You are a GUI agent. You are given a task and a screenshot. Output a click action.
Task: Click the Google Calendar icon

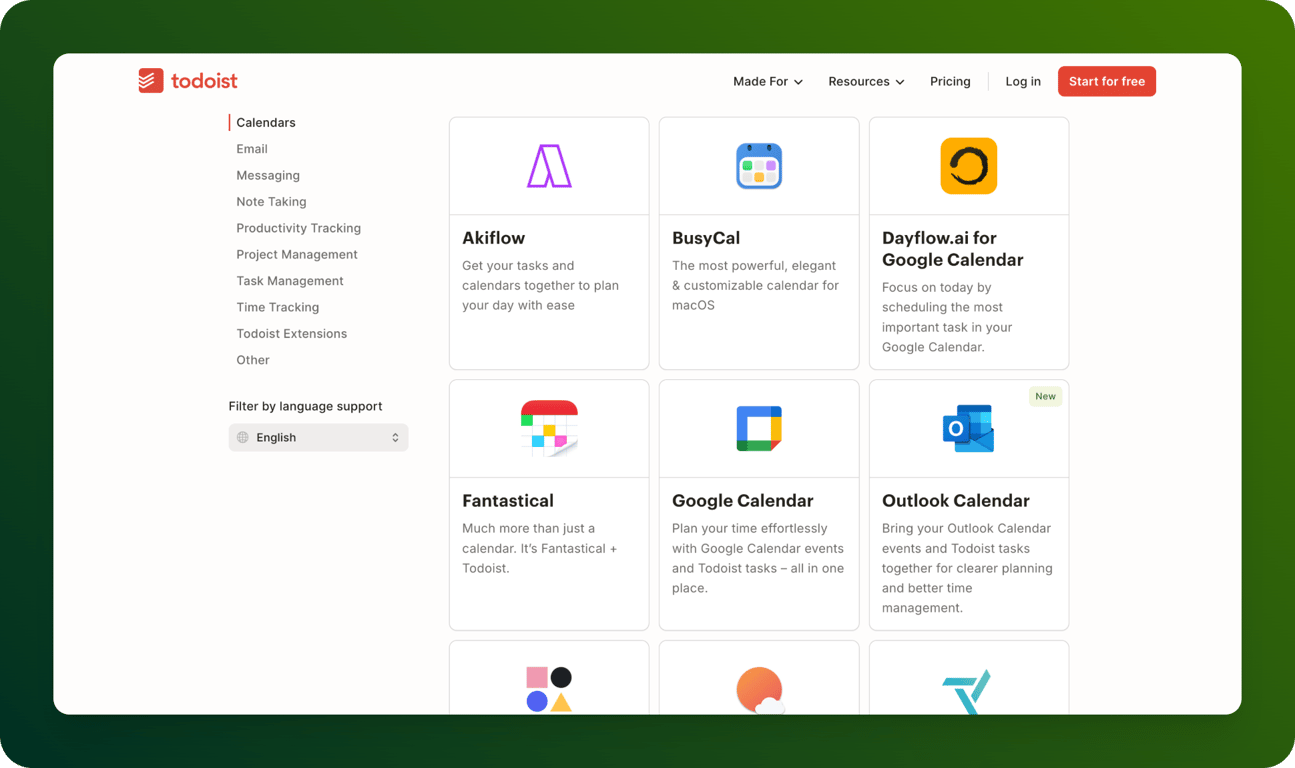click(758, 427)
